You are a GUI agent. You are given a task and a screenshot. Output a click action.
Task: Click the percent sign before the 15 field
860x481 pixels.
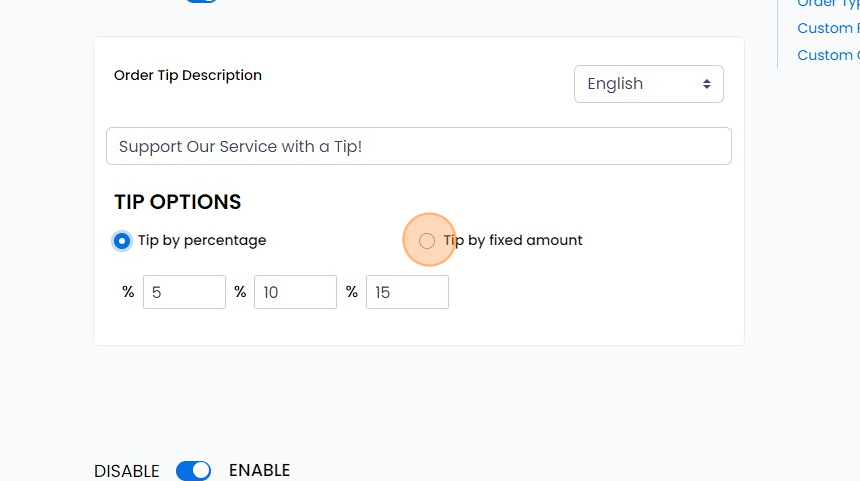(x=352, y=292)
